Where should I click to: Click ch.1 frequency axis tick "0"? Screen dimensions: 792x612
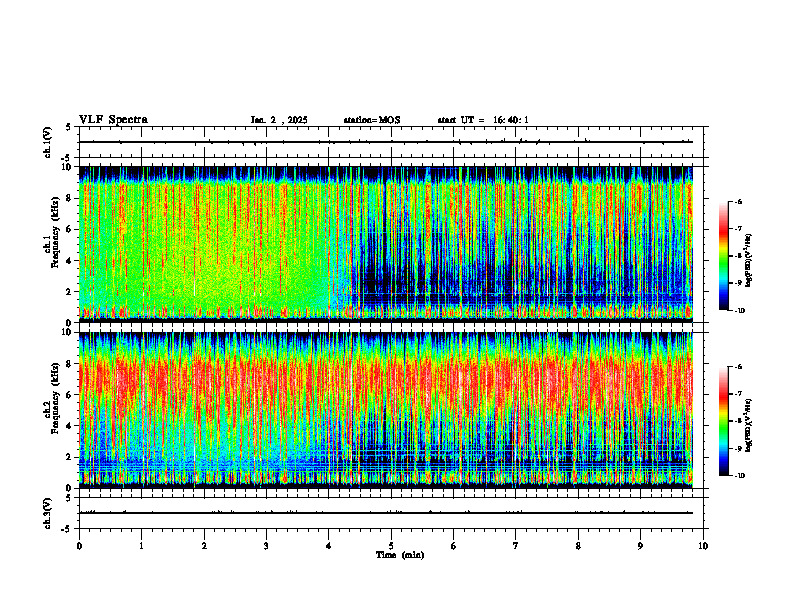69,323
